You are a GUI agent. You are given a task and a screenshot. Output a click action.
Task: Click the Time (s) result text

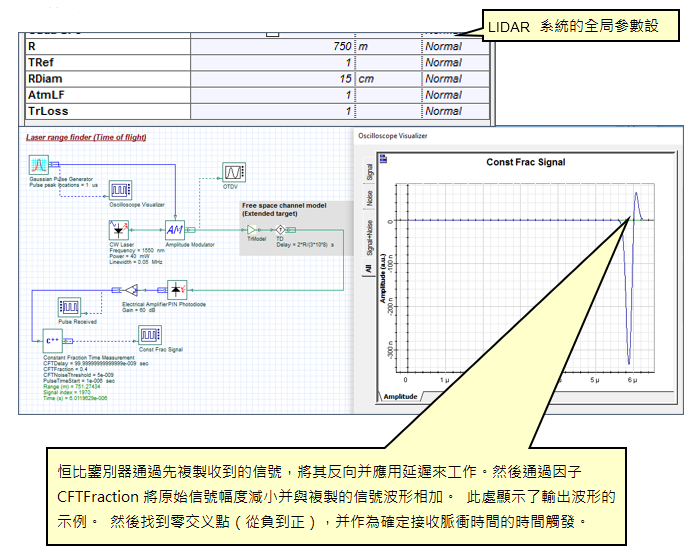[x=75, y=398]
